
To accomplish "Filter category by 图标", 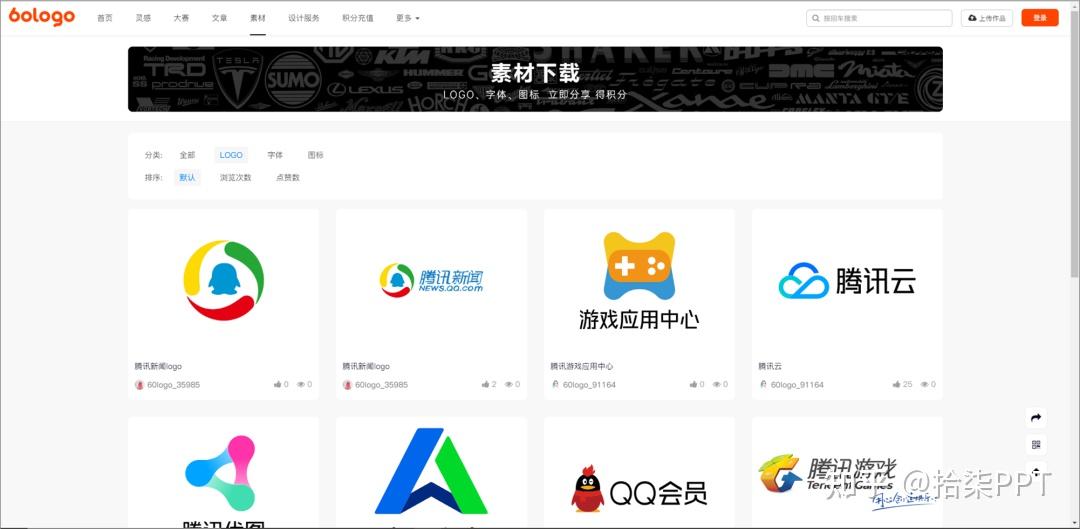I will pos(315,155).
